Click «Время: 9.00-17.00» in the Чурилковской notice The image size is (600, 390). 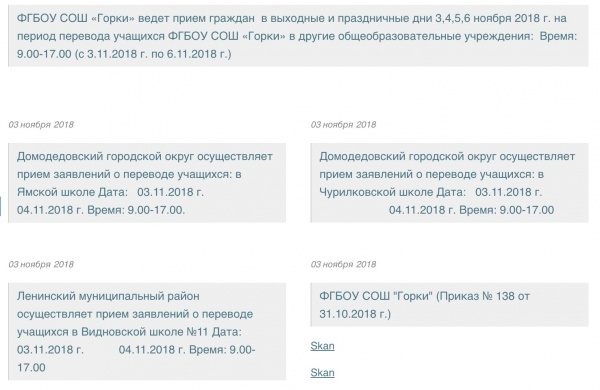[506, 210]
